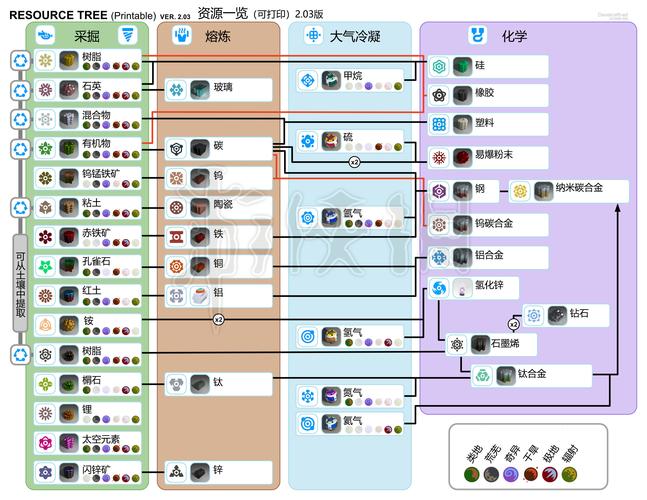Click the 塑料 symbol icon
This screenshot has height=500, width=647.
pyautogui.click(x=439, y=124)
